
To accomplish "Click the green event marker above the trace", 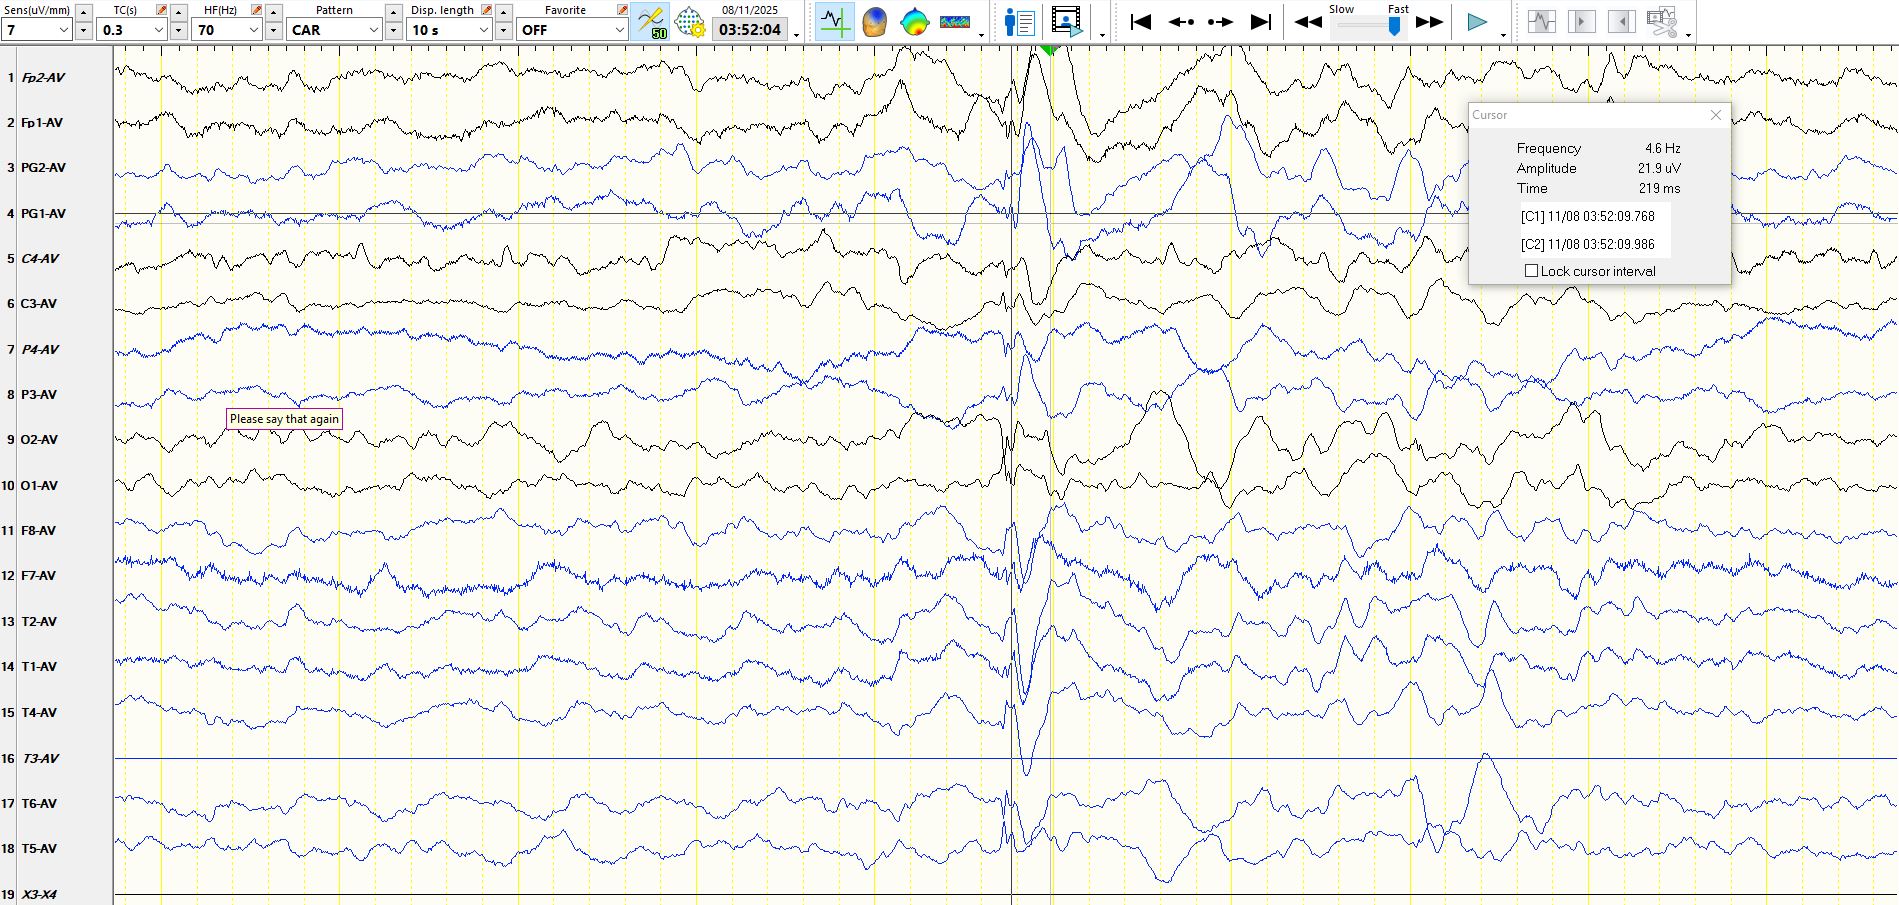I will pyautogui.click(x=1048, y=49).
